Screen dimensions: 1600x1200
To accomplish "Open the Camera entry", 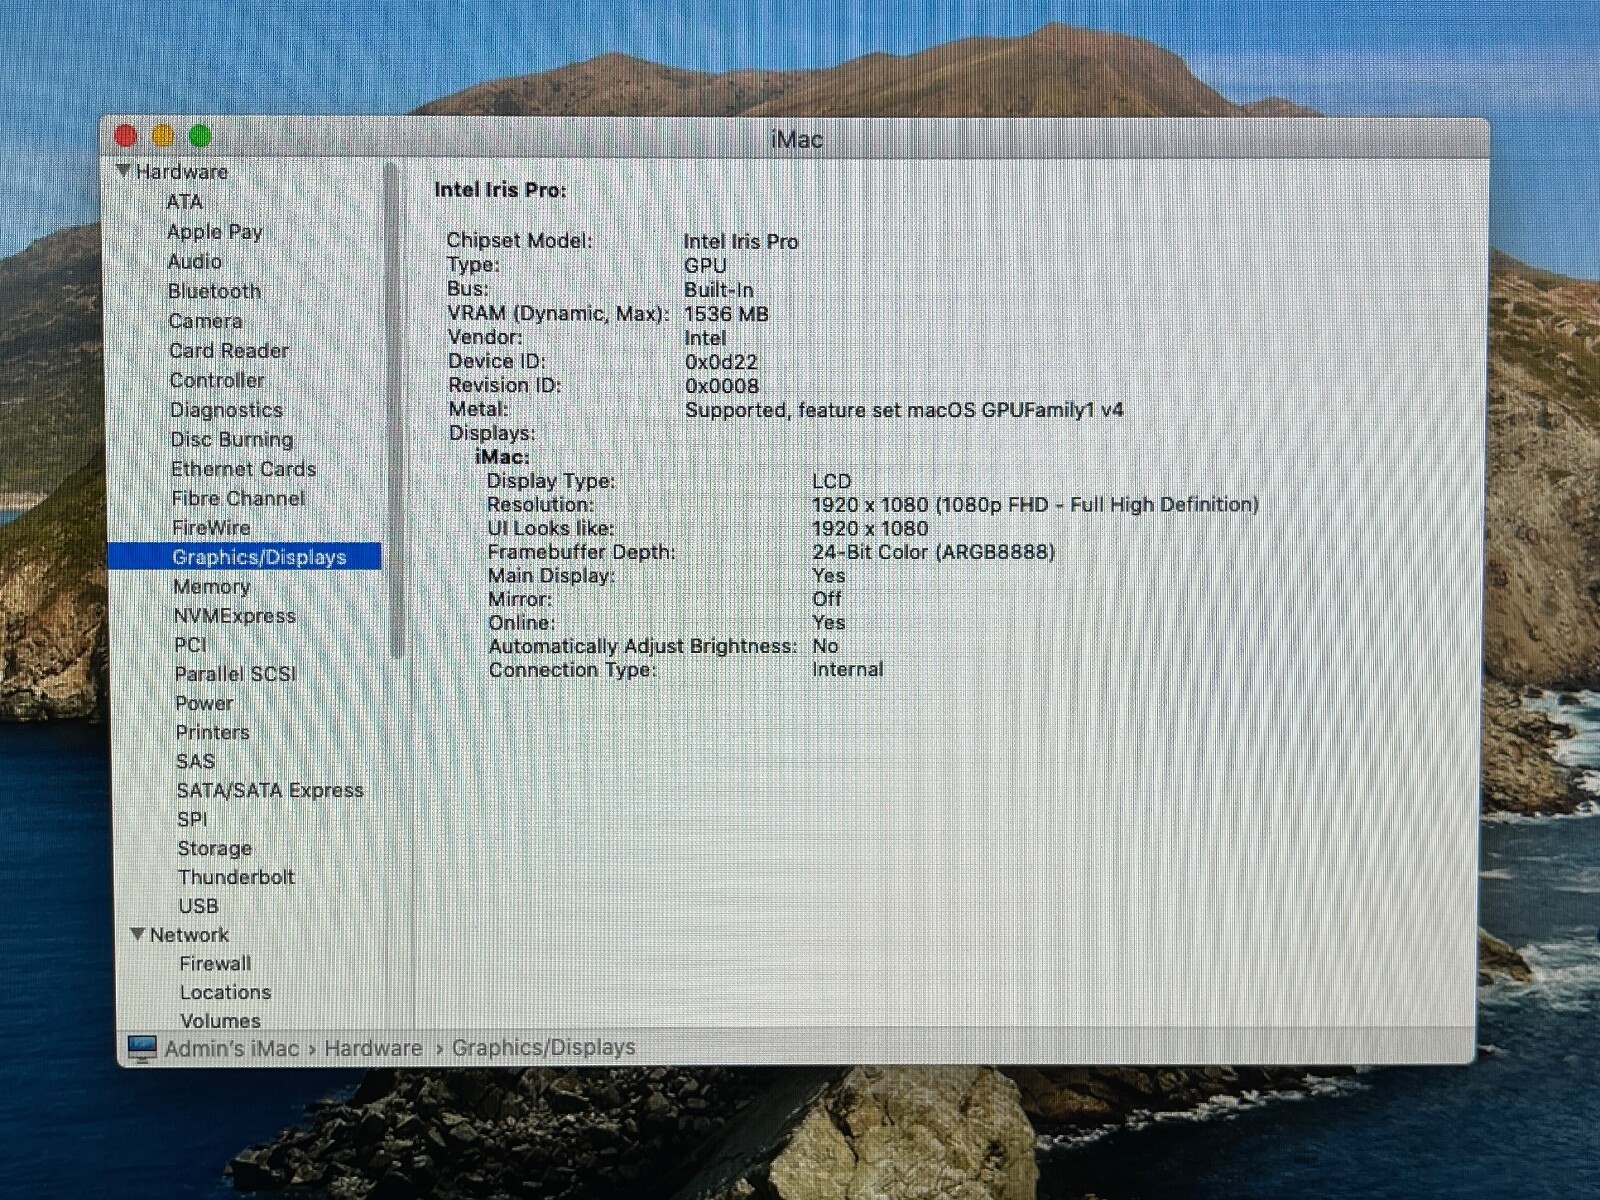I will pyautogui.click(x=205, y=321).
